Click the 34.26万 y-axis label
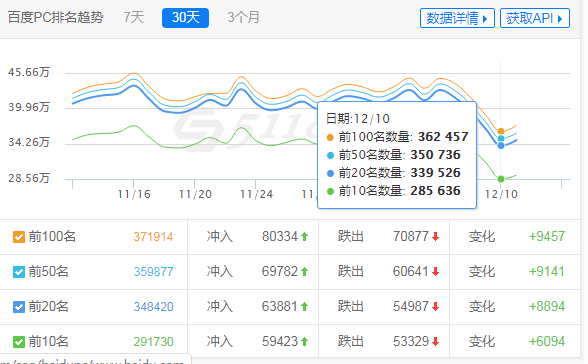 29,142
